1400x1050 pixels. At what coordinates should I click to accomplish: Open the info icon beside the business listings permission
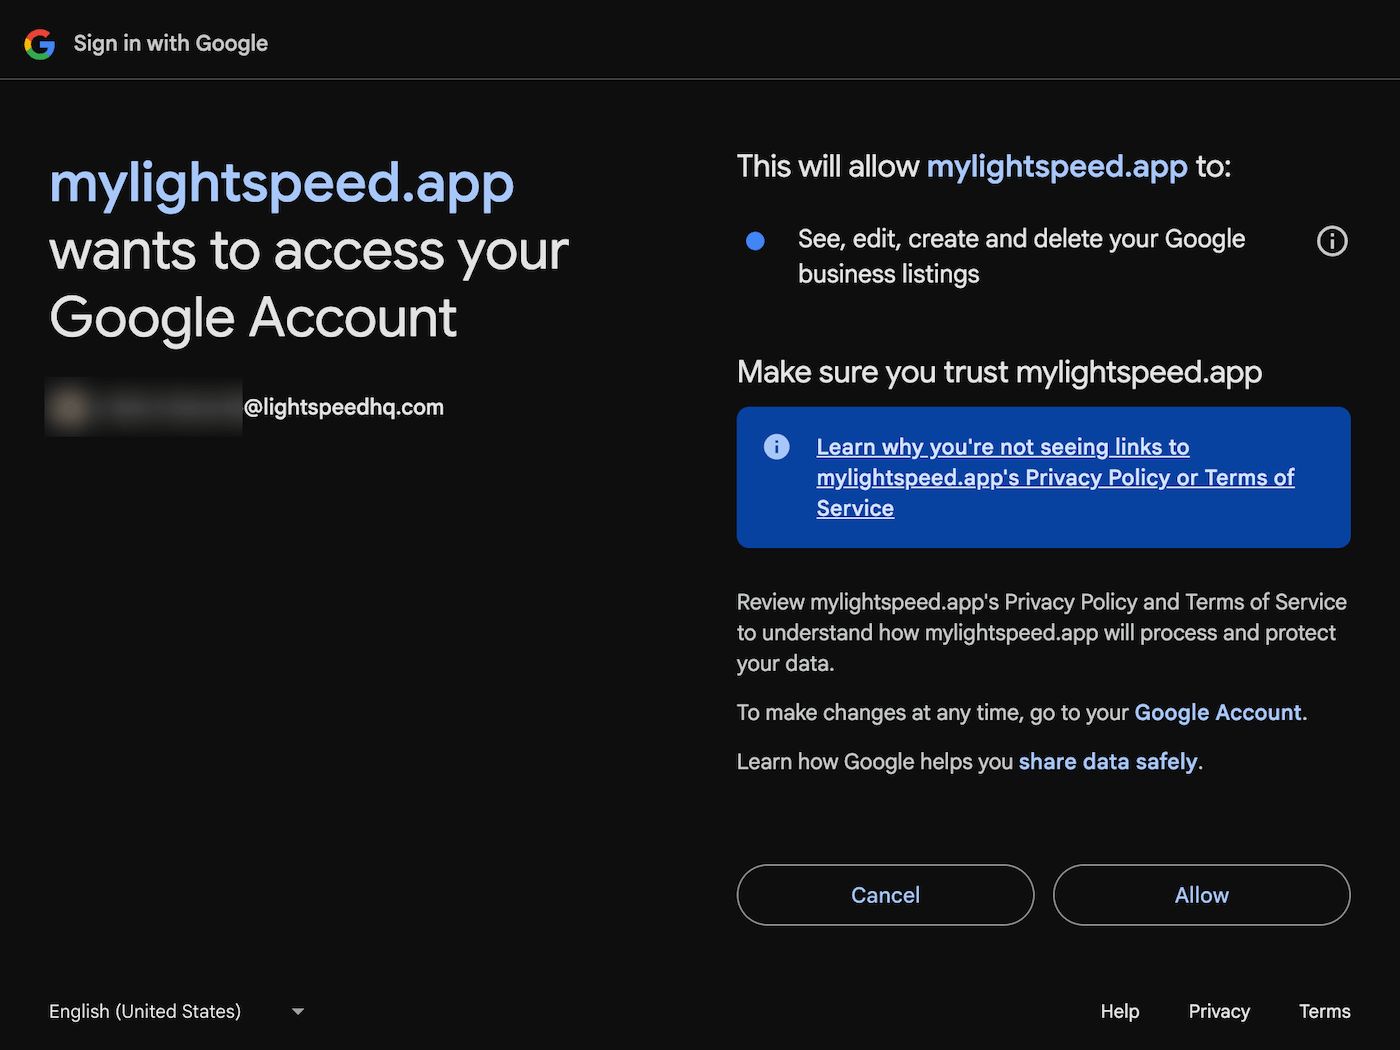1331,241
